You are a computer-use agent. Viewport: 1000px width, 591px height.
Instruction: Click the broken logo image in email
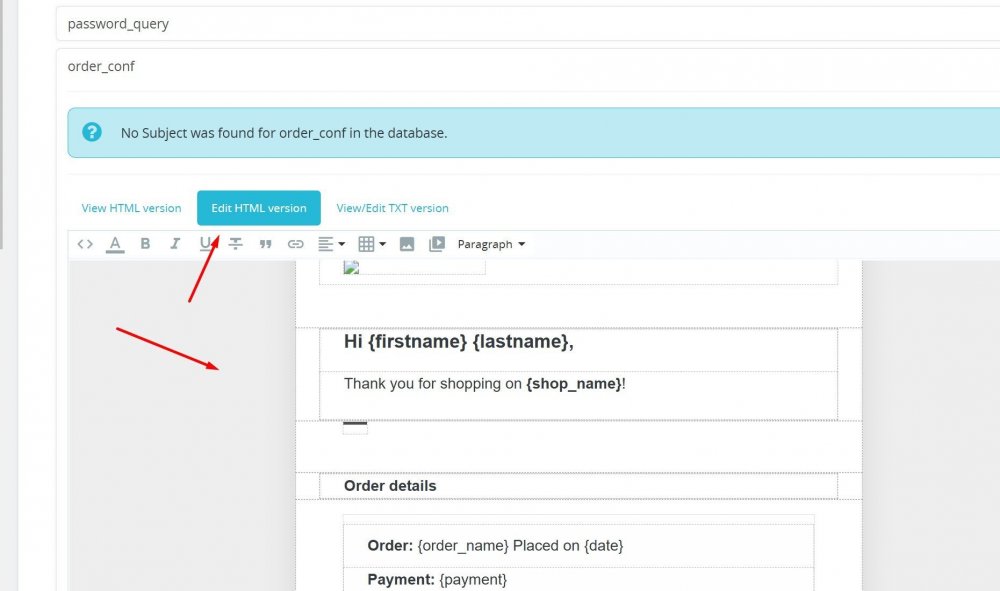coord(351,267)
